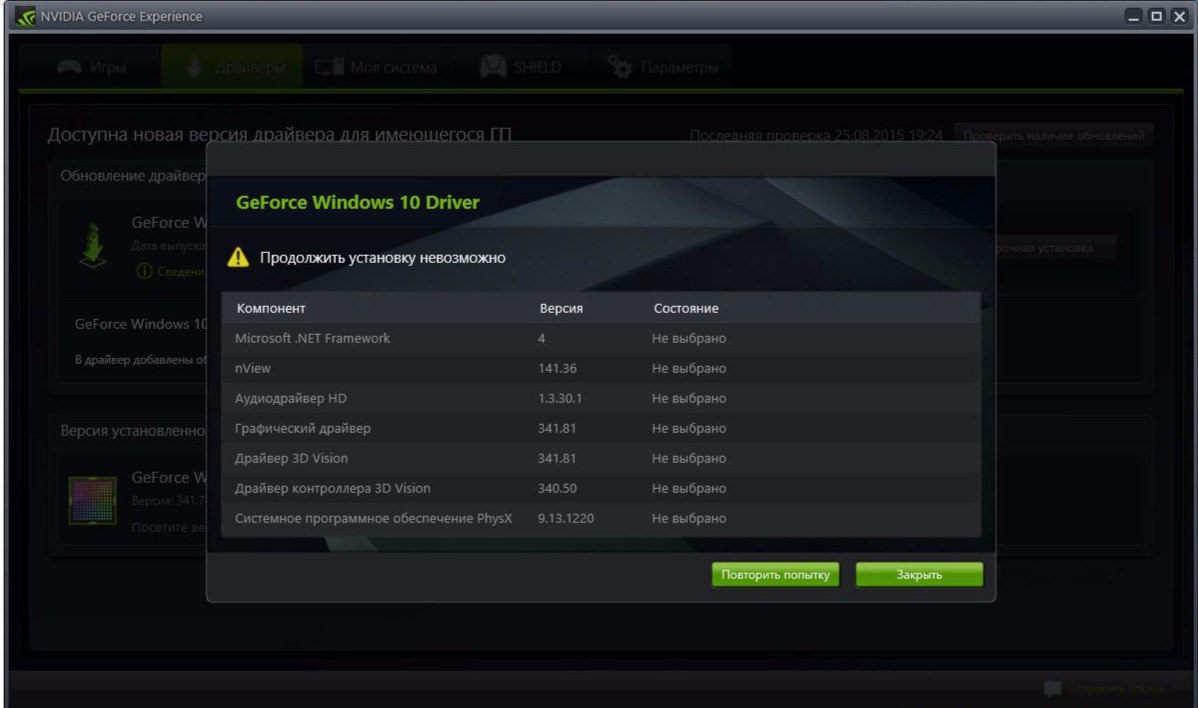This screenshot has width=1198, height=708.
Task: Dismiss the dialog with the Закрыть button
Action: (919, 574)
